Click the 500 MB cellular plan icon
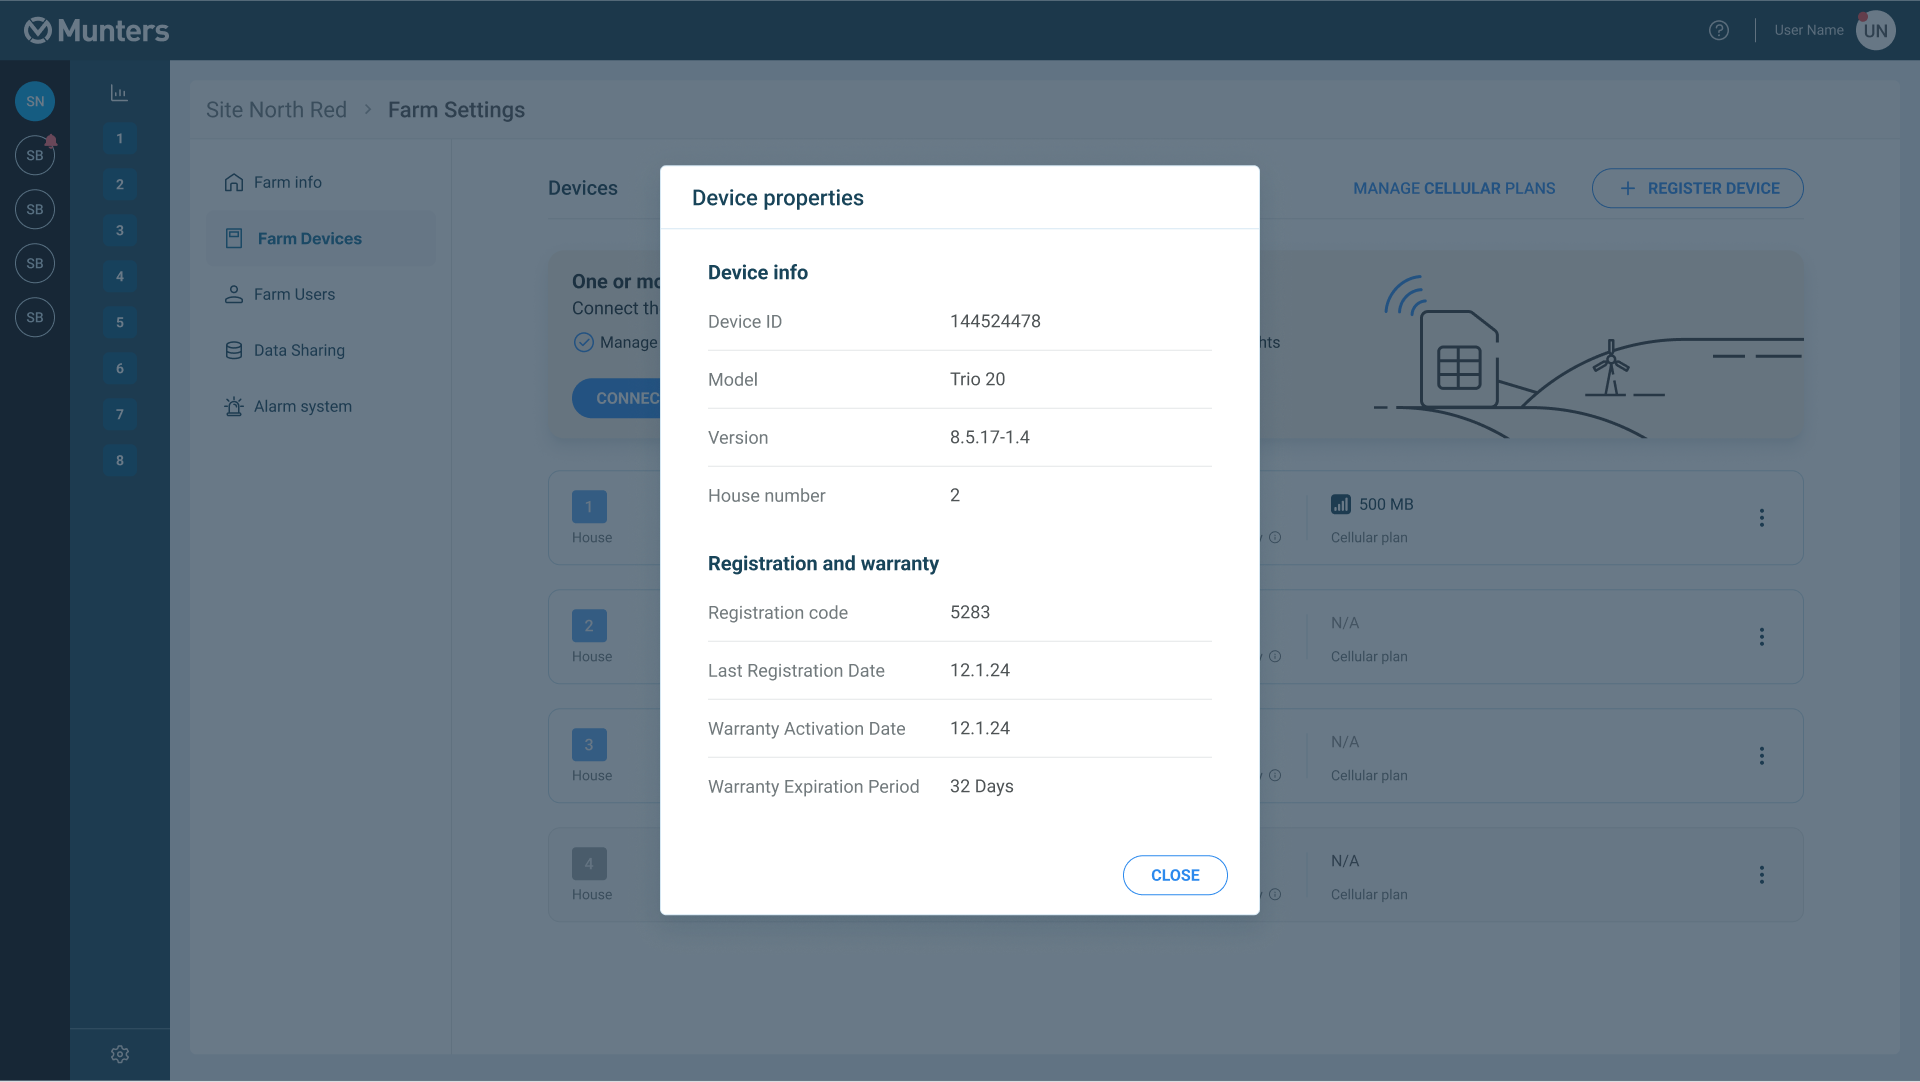Viewport: 1920px width, 1082px height. point(1340,504)
